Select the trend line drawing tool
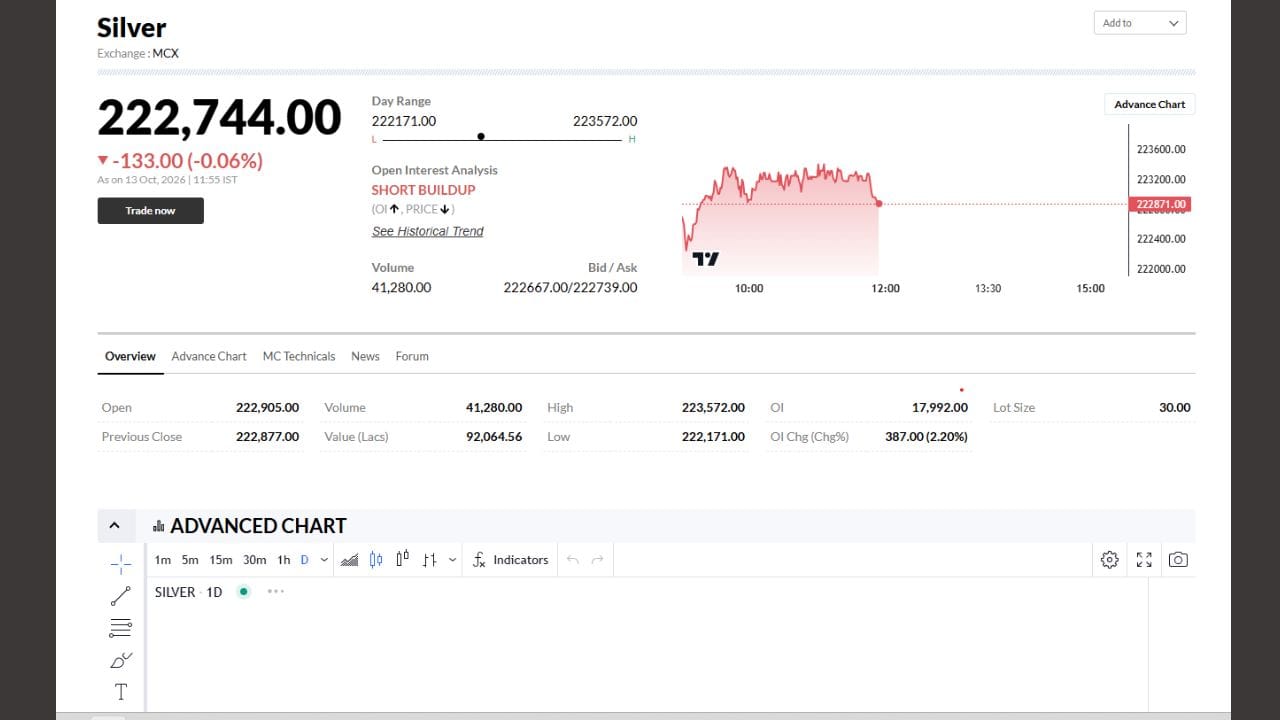 click(x=120, y=596)
